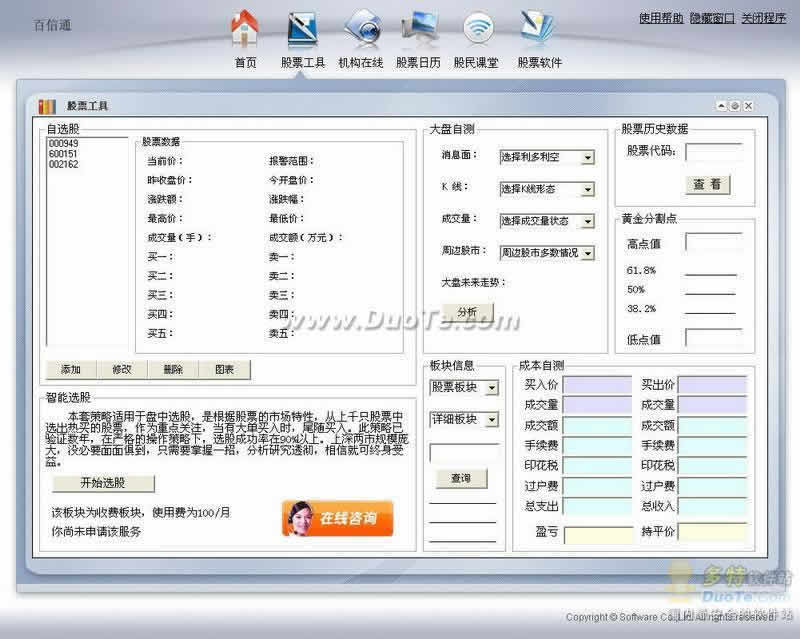
Task: Click the 隐藏窗口 link
Action: point(711,18)
